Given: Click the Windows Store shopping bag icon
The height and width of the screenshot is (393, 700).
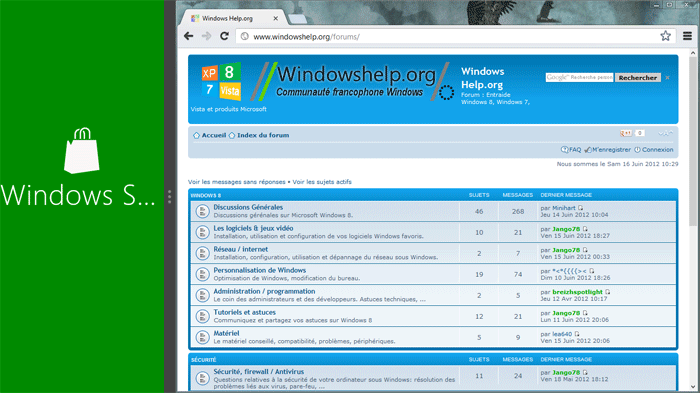Looking at the screenshot, I should (82, 151).
